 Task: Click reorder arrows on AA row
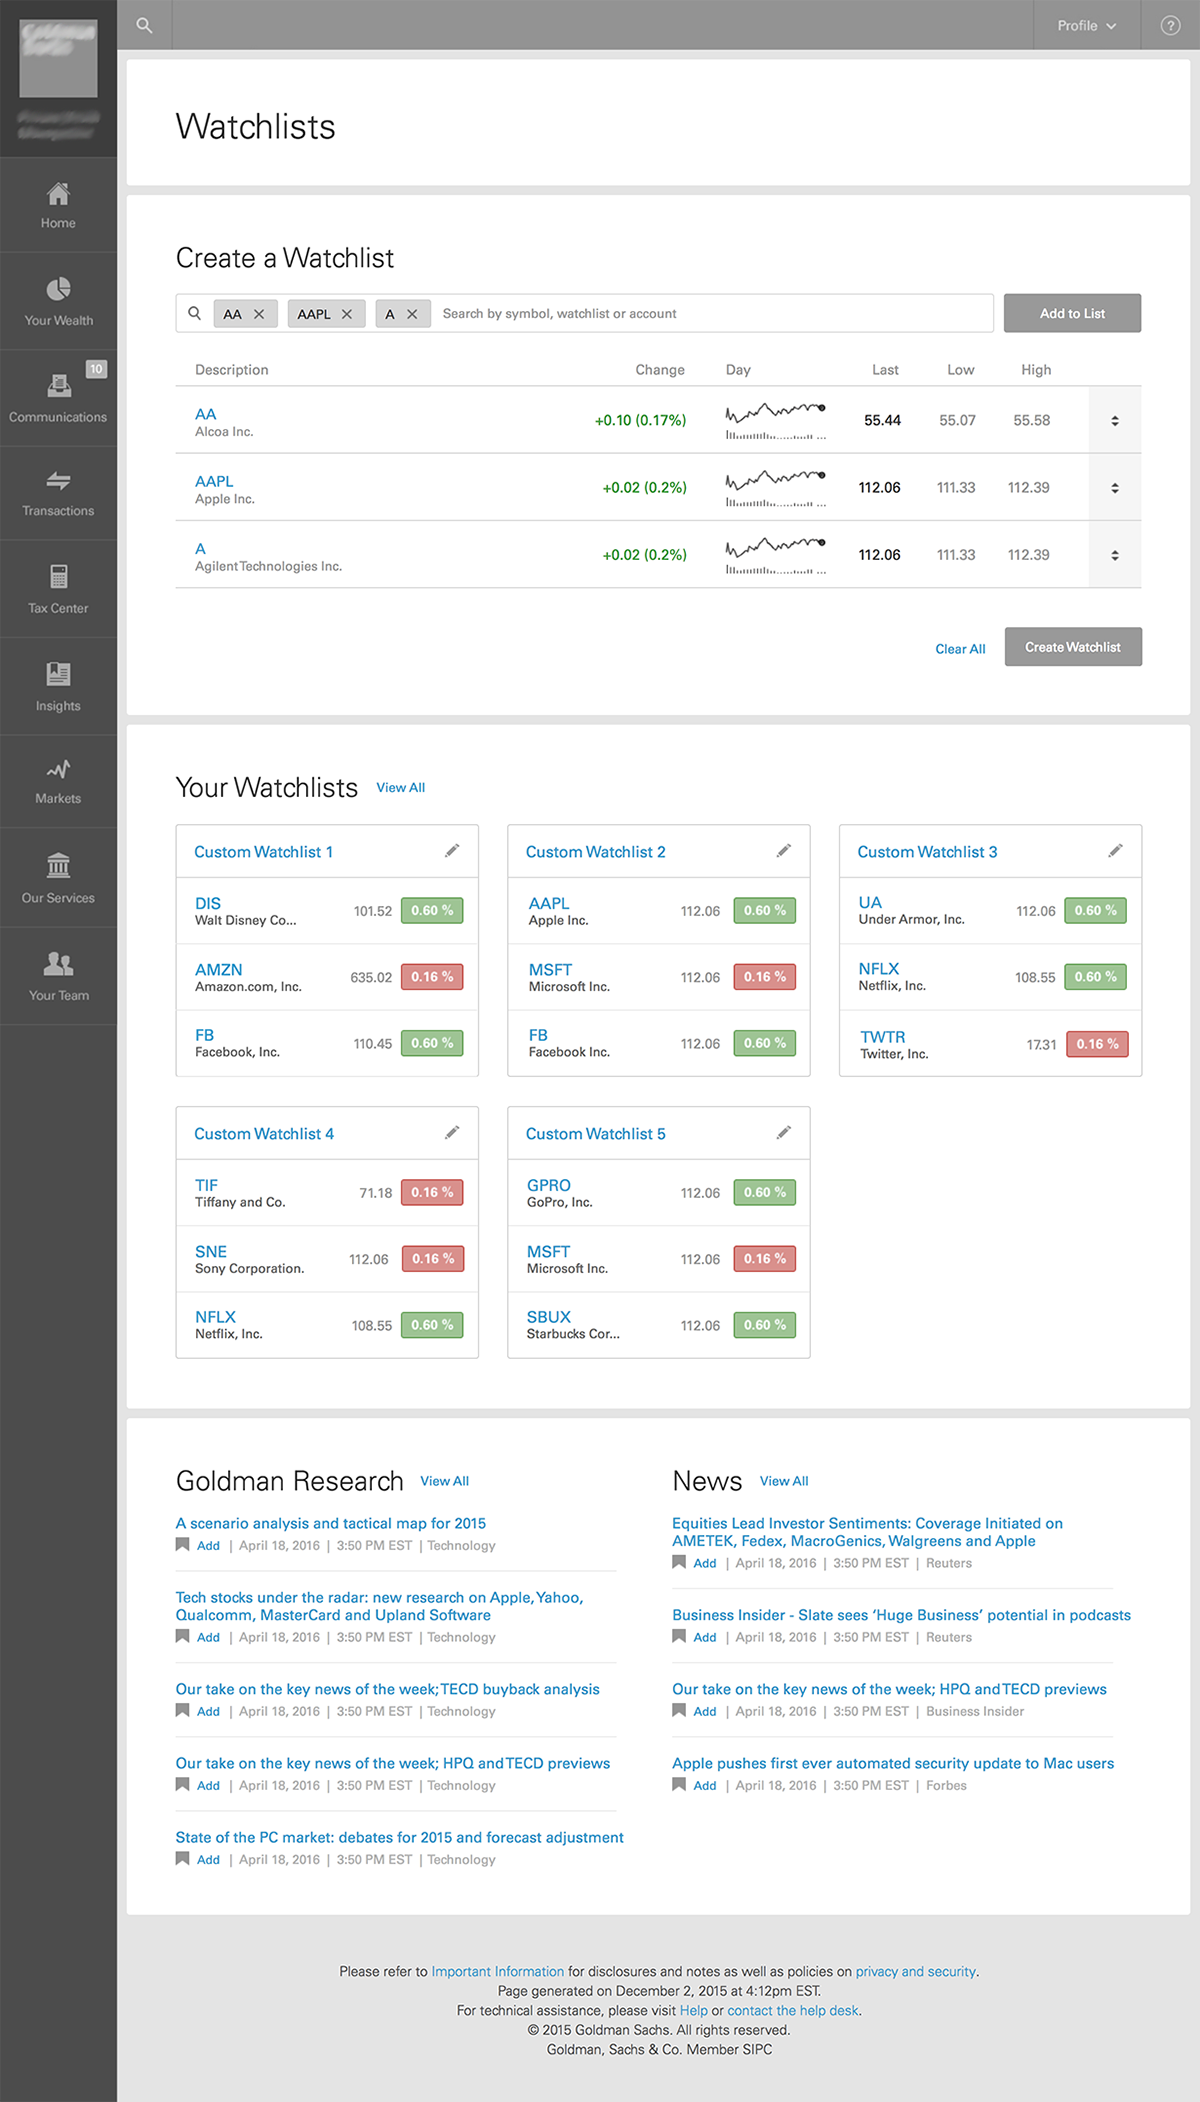[x=1115, y=421]
